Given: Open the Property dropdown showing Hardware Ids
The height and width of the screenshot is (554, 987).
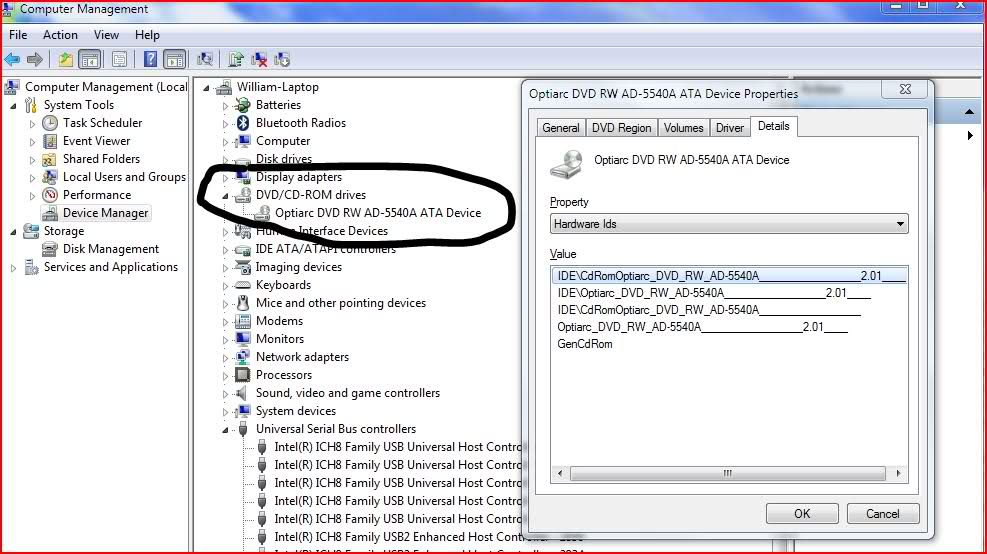Looking at the screenshot, I should pos(729,223).
